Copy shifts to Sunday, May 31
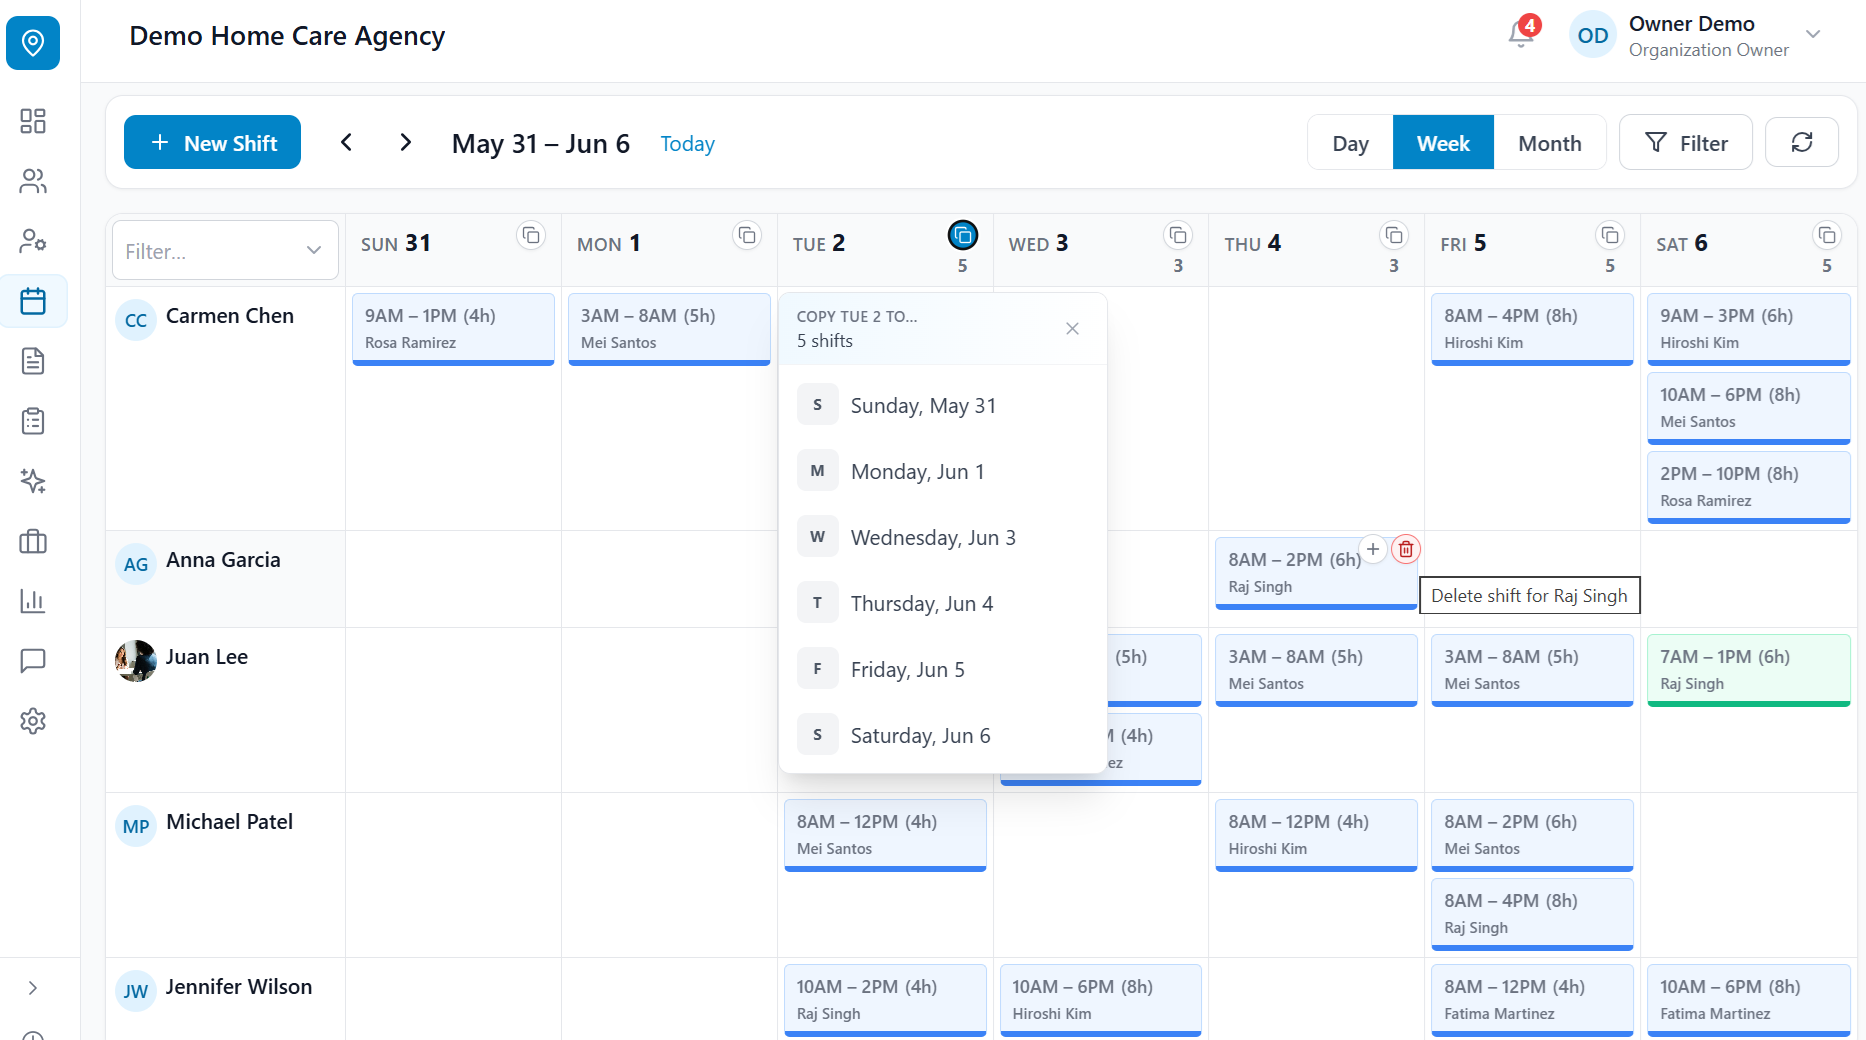This screenshot has height=1040, width=1866. [x=942, y=405]
